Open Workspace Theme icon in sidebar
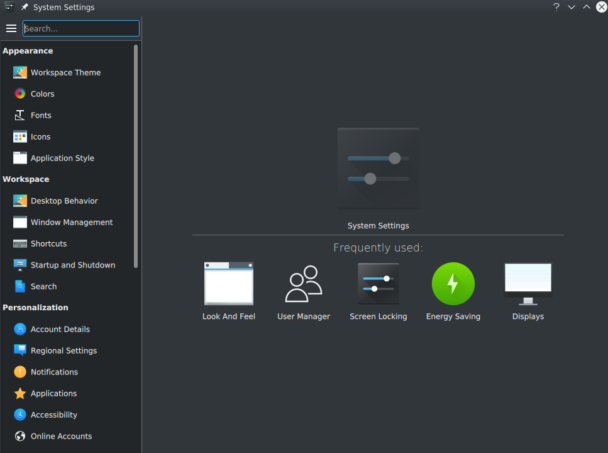 (20, 73)
